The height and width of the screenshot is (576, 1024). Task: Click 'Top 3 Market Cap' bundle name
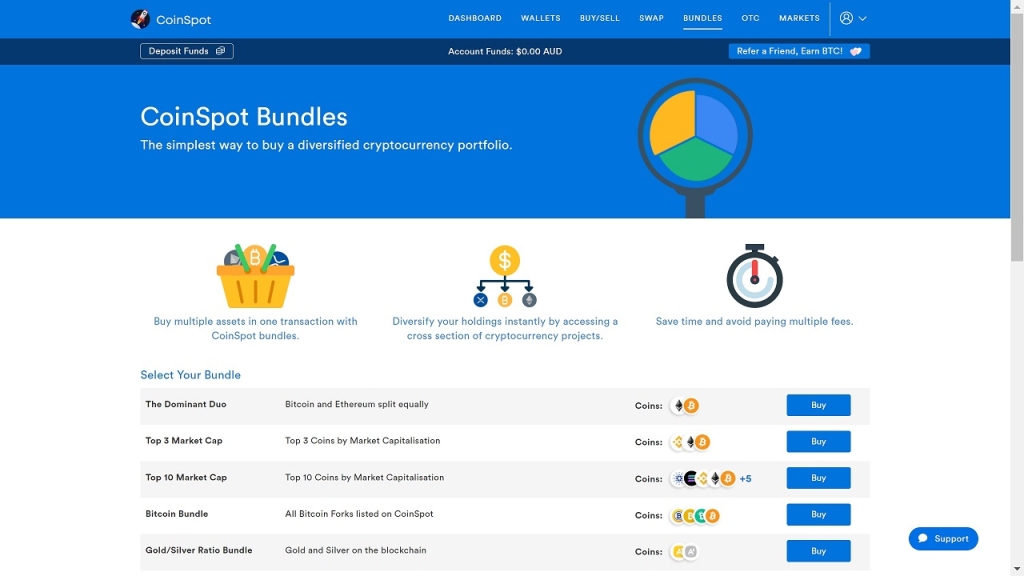[x=184, y=441]
